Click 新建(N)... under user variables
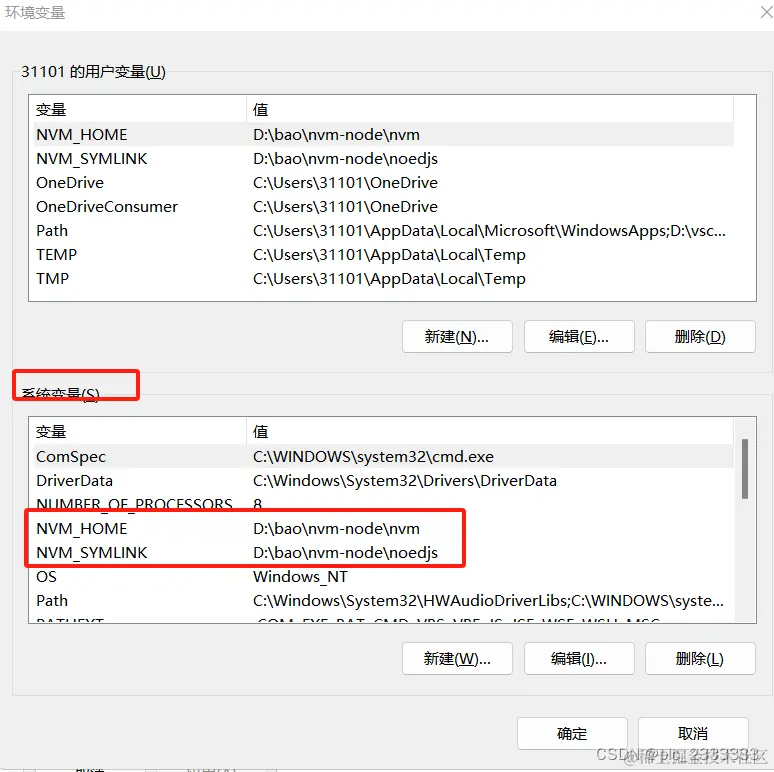Screen dimensions: 774x772 [457, 337]
